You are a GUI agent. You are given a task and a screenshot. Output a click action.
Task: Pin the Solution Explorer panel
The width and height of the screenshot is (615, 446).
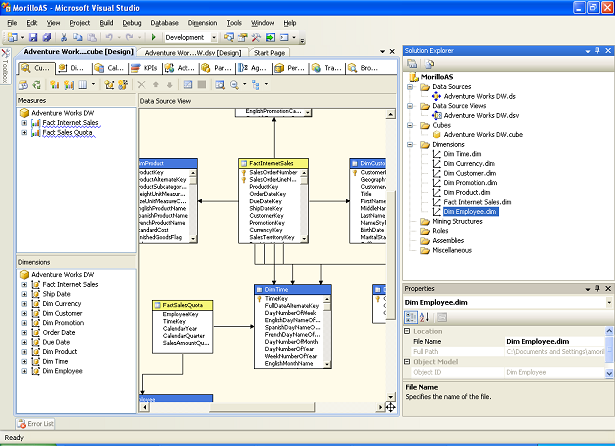[597, 51]
